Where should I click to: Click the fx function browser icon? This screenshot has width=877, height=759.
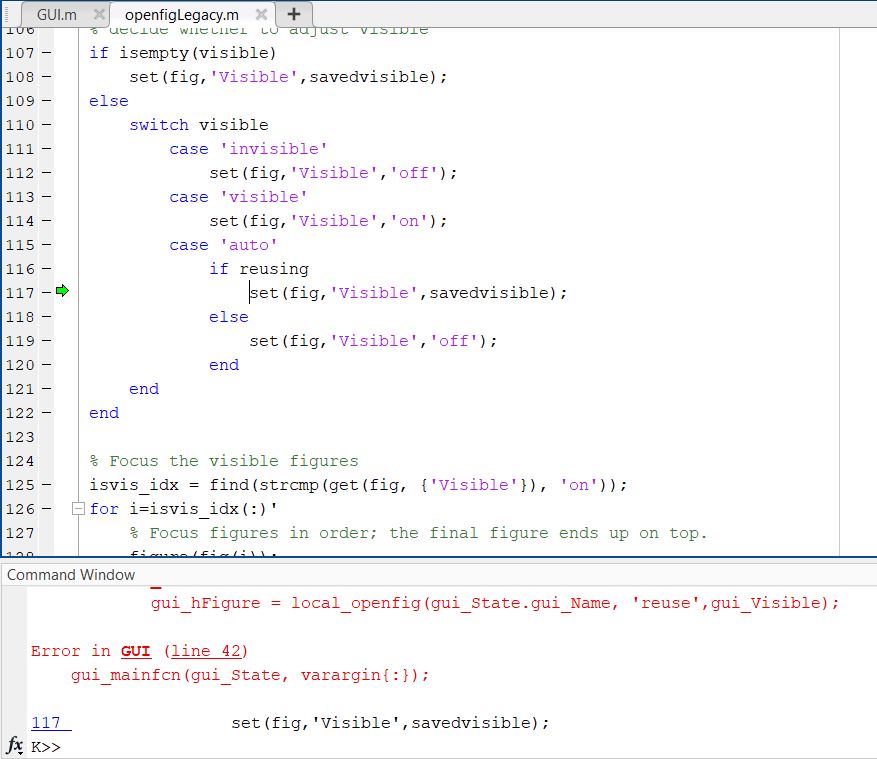15,746
